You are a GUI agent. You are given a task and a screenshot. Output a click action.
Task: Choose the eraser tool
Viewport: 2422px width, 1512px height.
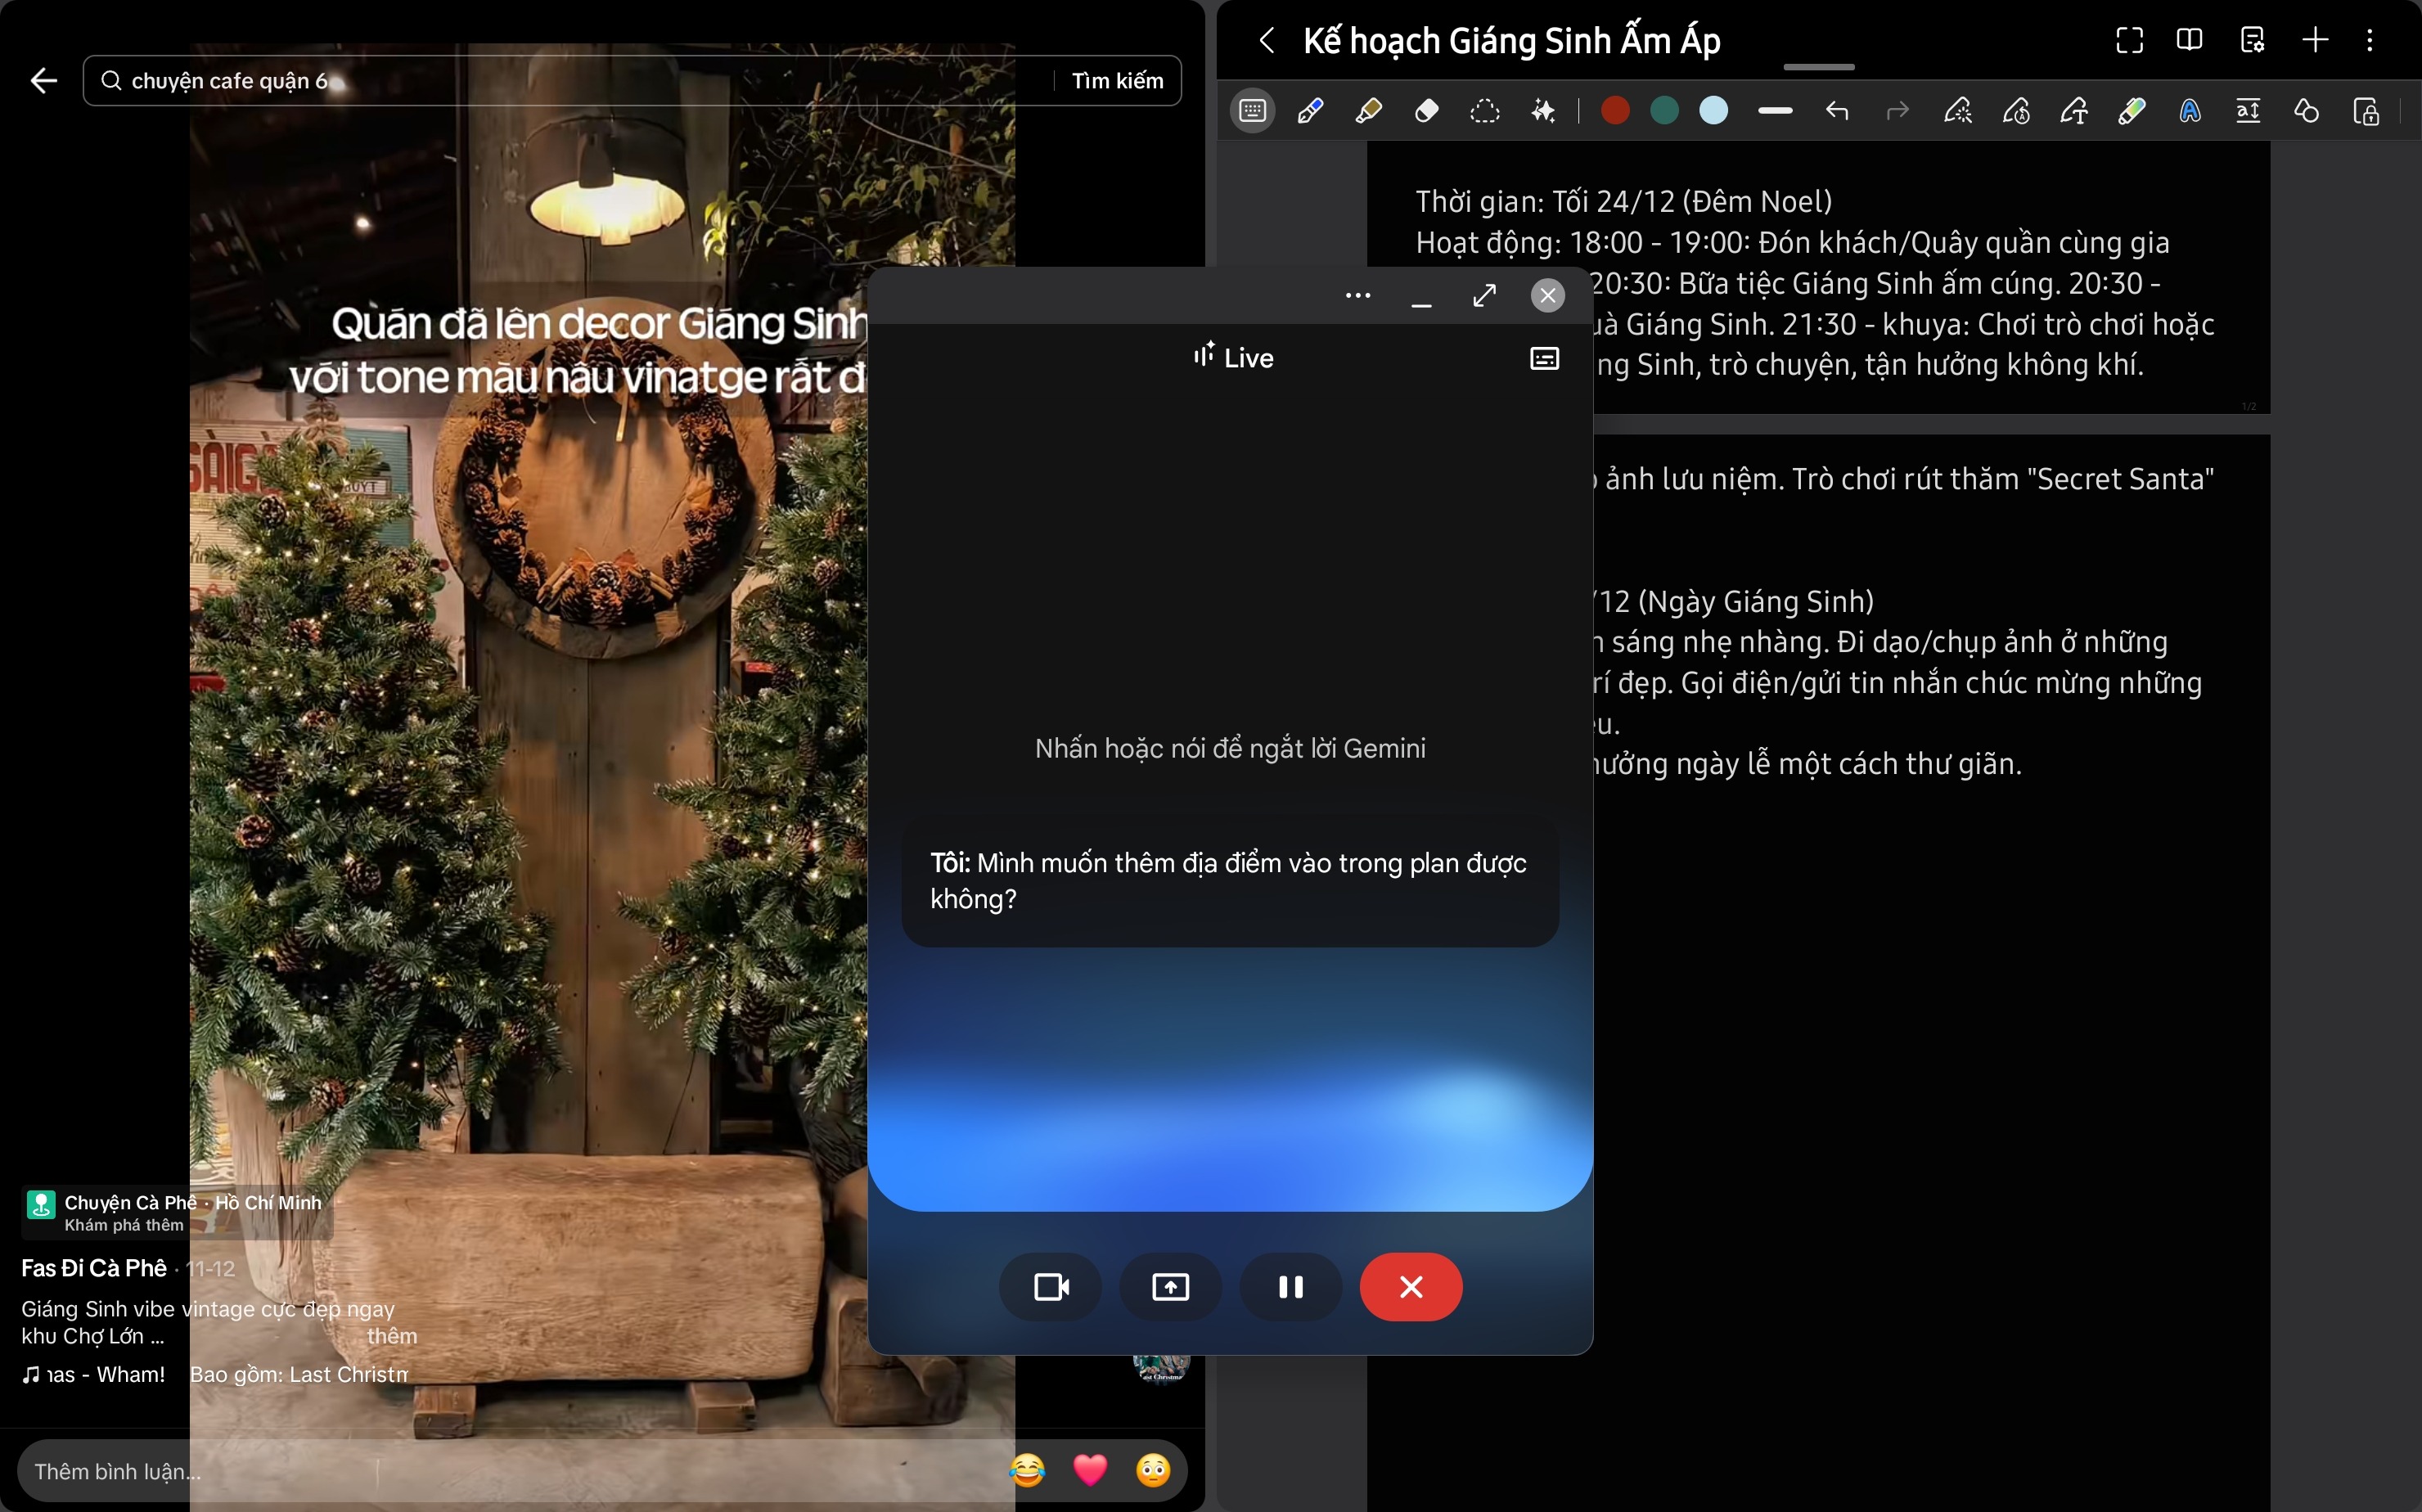[1427, 111]
